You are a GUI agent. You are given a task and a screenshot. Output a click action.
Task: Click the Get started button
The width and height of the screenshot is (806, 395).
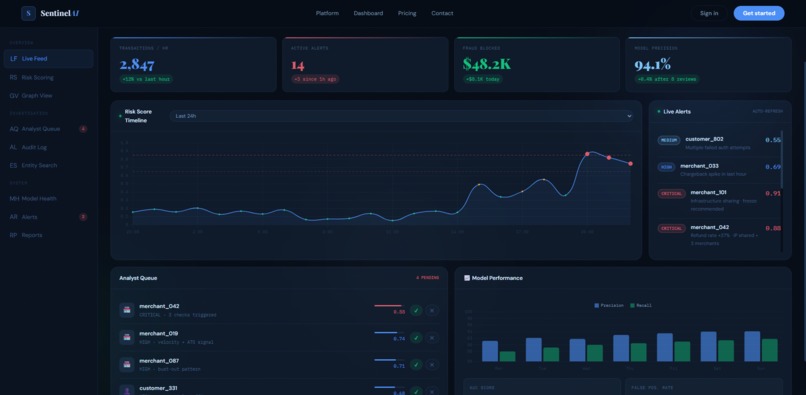[x=759, y=13]
